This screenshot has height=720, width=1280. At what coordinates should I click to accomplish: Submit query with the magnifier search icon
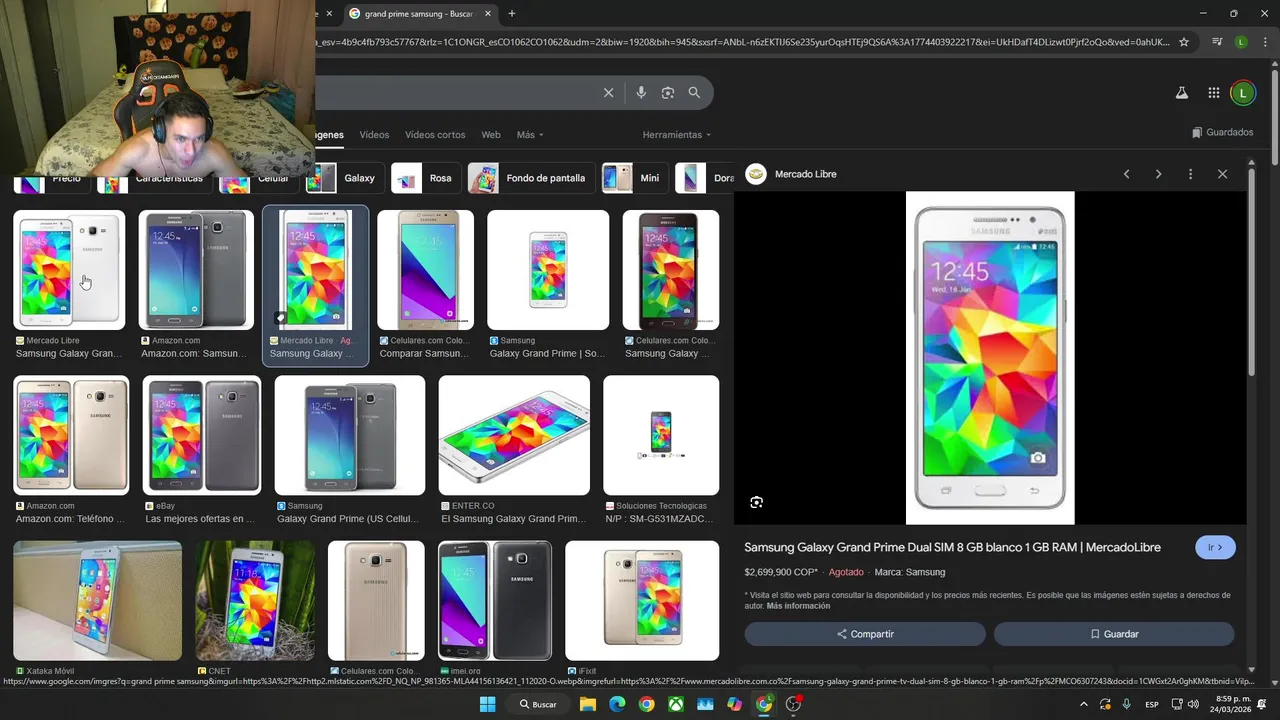[x=694, y=93]
